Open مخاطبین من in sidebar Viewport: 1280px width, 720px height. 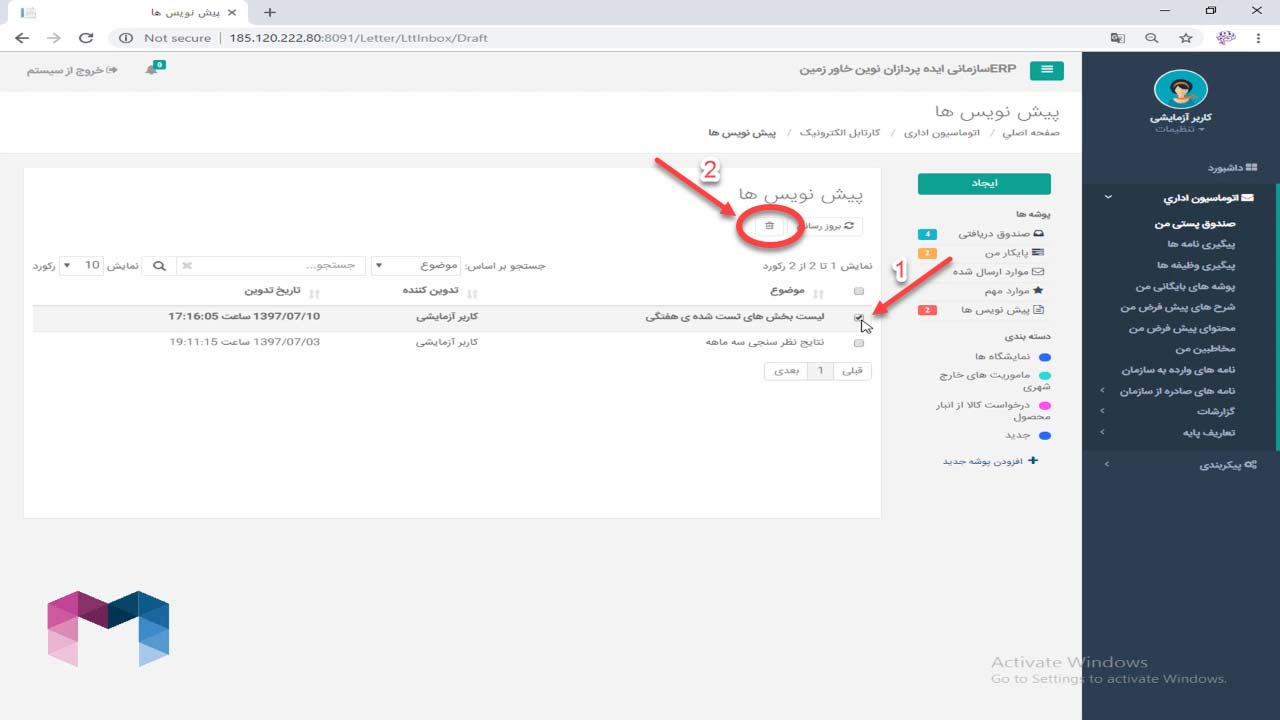pos(1206,349)
